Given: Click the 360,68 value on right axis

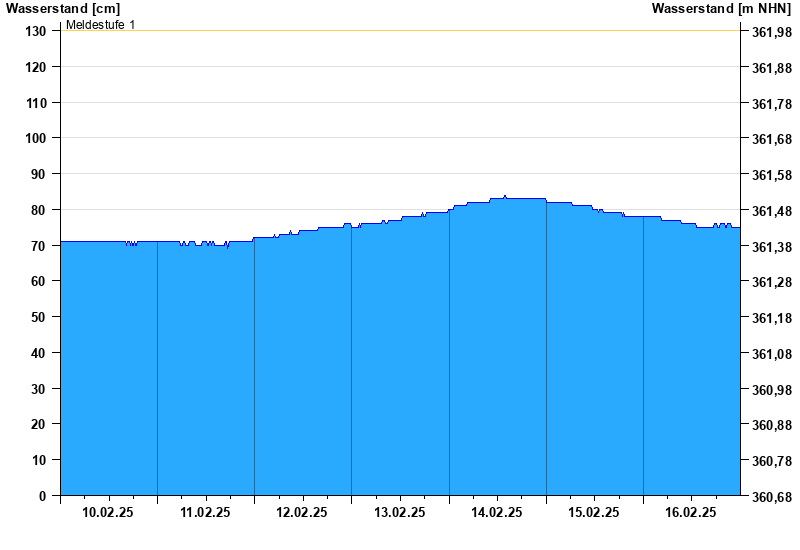Looking at the screenshot, I should click(x=770, y=497).
